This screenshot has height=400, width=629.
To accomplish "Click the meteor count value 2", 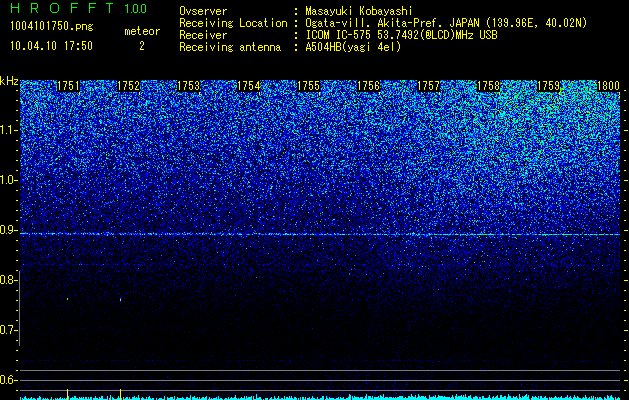I will pyautogui.click(x=142, y=46).
